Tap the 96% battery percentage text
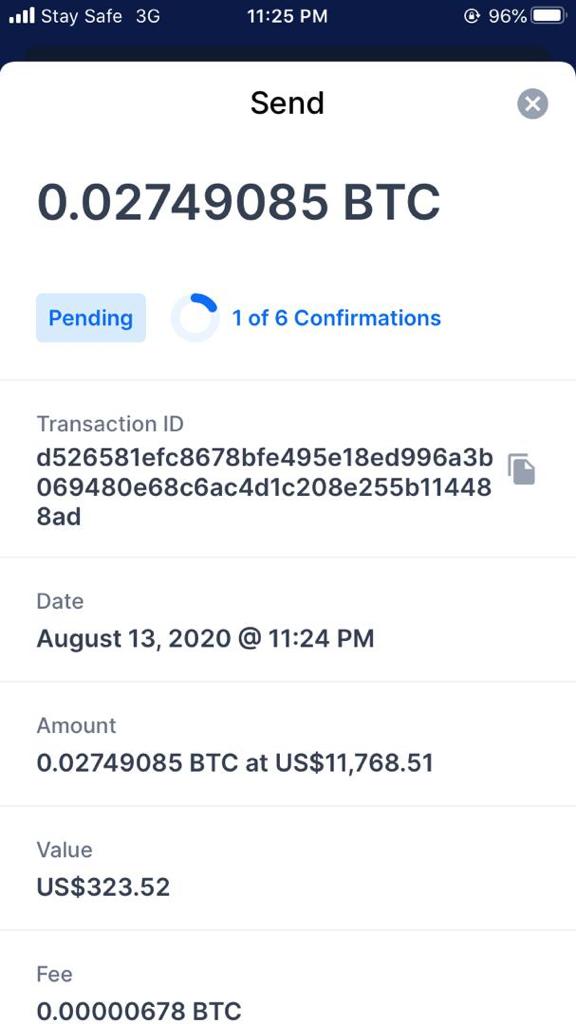Viewport: 576px width, 1024px height. [x=507, y=16]
